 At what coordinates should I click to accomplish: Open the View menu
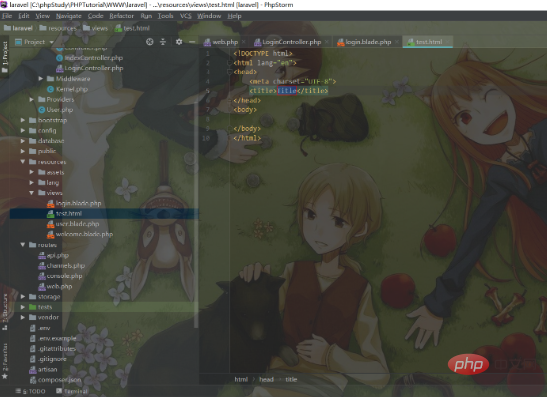(43, 16)
